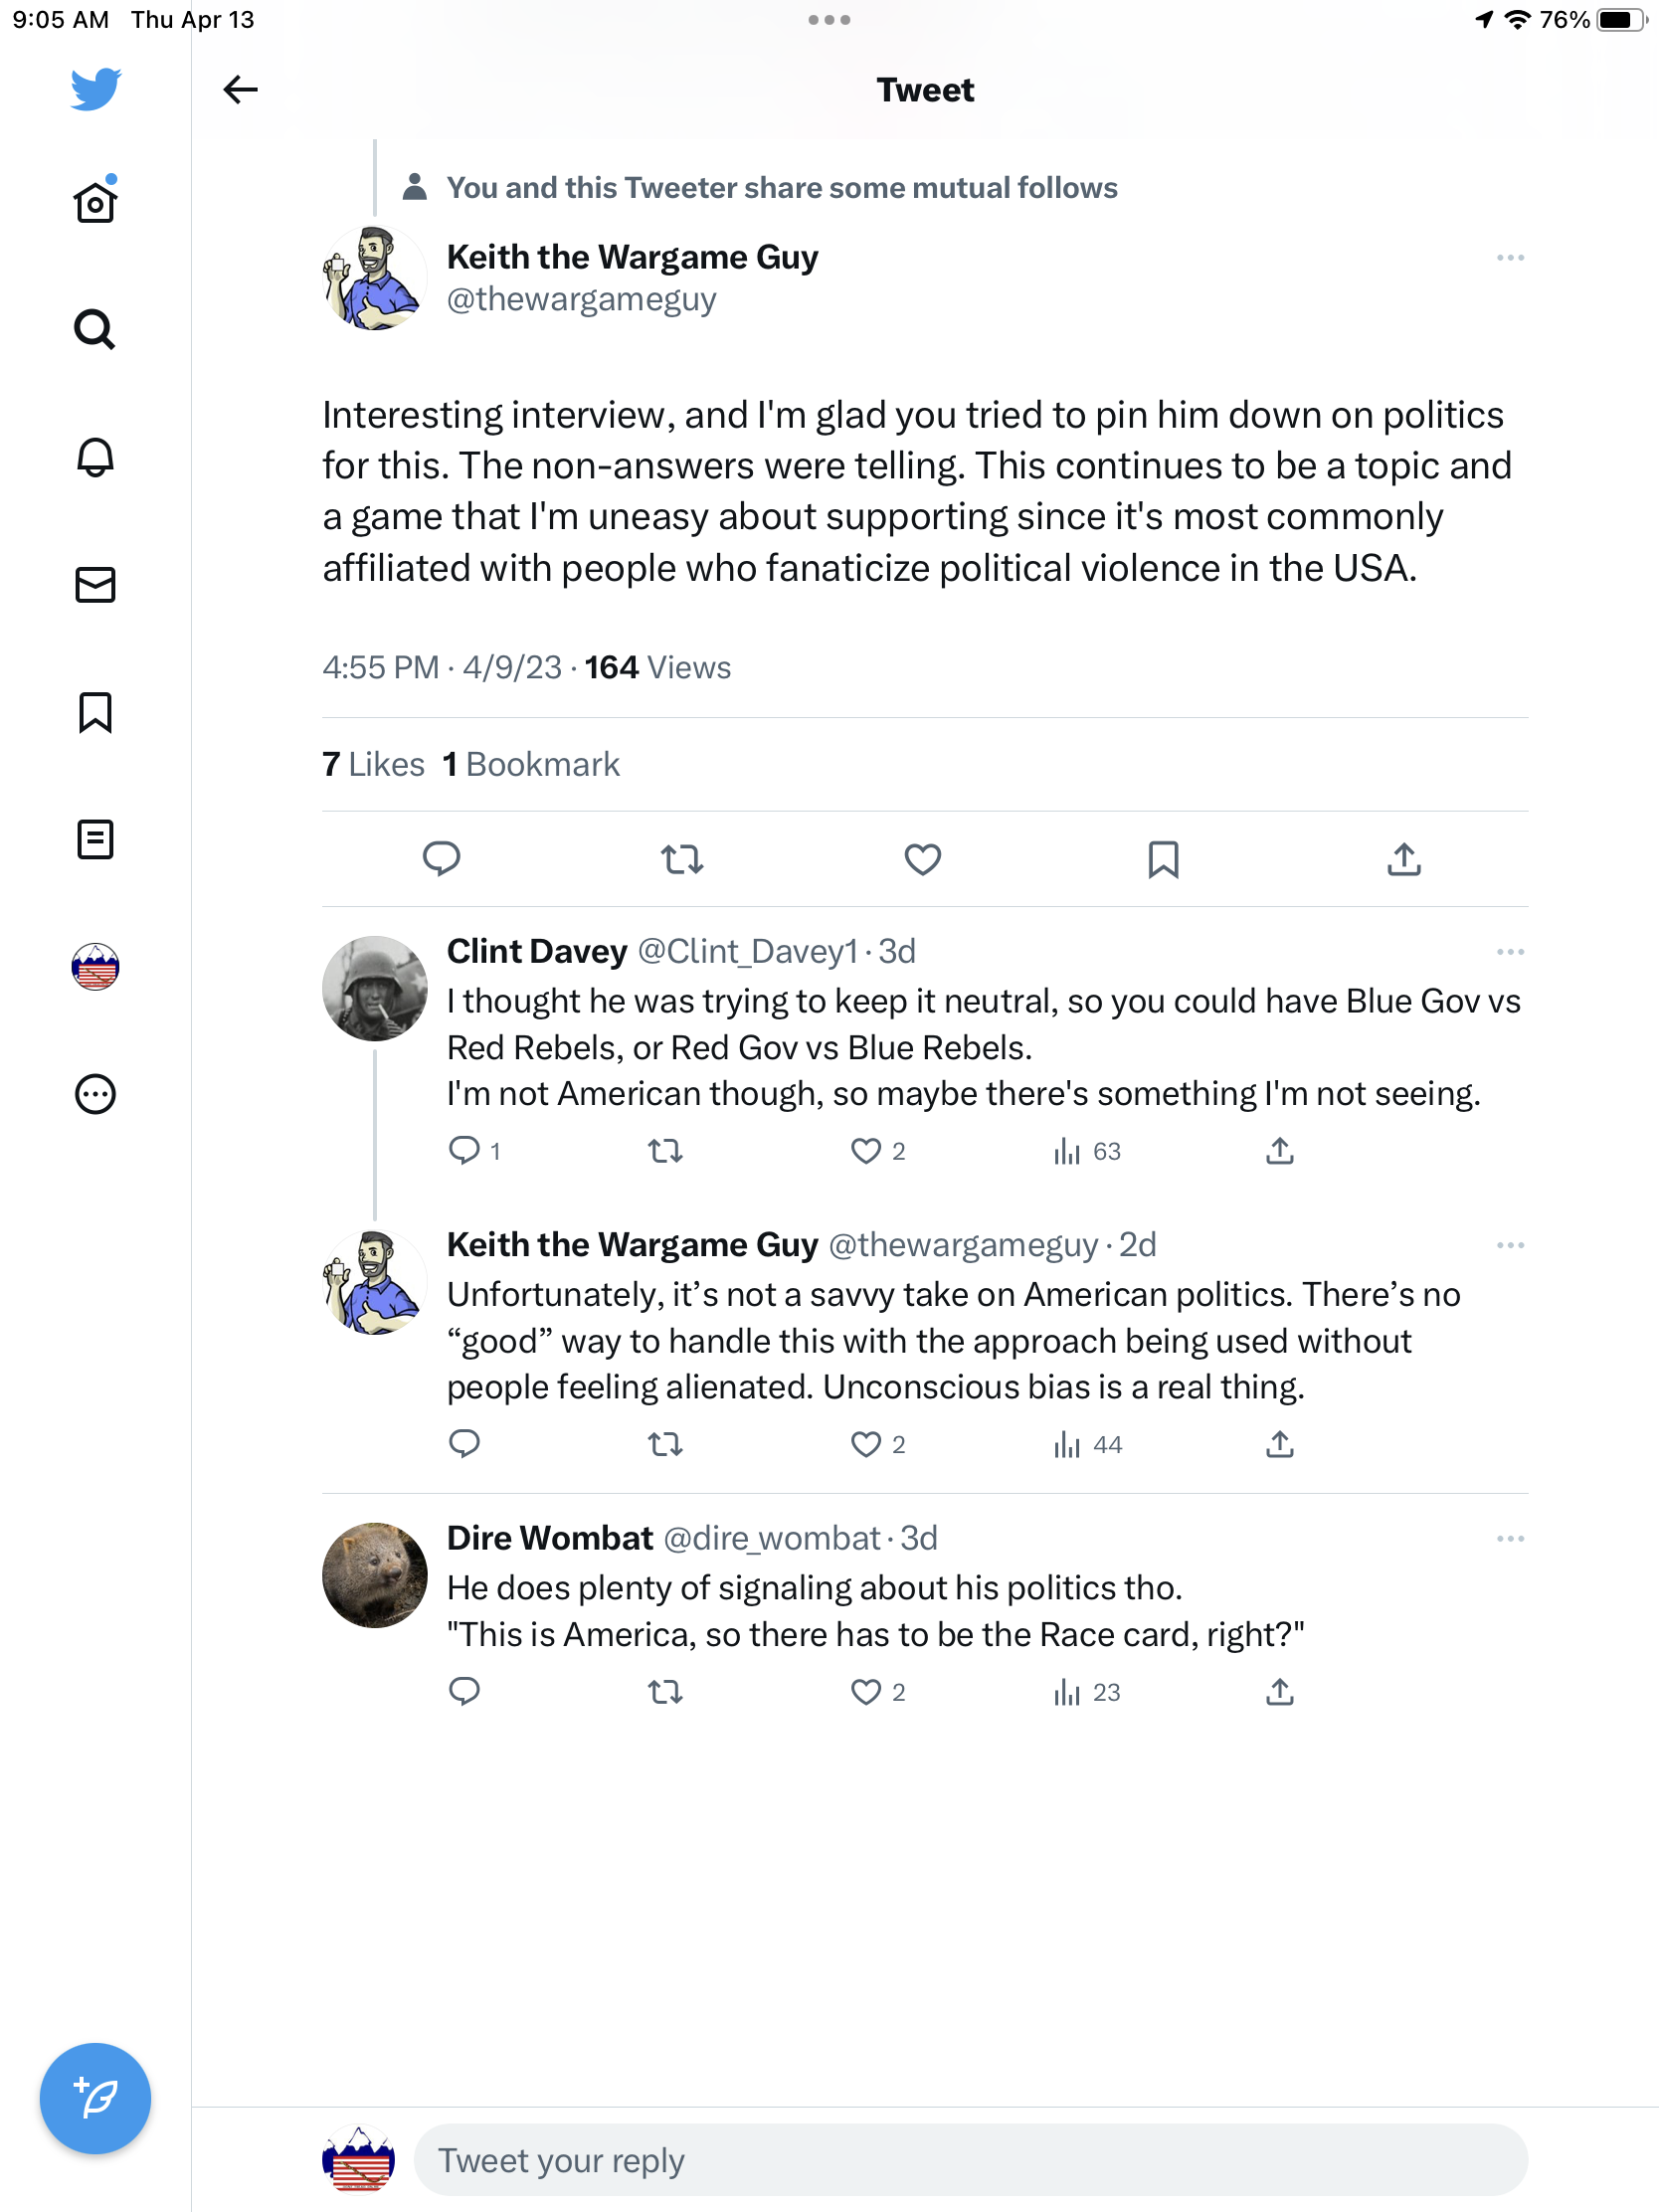Screen dimensions: 1659x2212
Task: Open the Search icon in sidebar
Action: (95, 329)
